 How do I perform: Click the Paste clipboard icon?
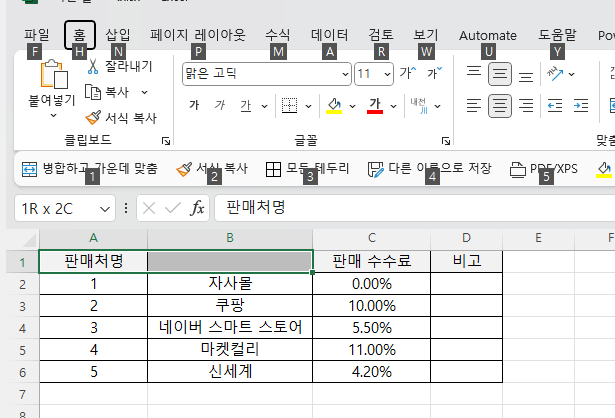point(54,74)
